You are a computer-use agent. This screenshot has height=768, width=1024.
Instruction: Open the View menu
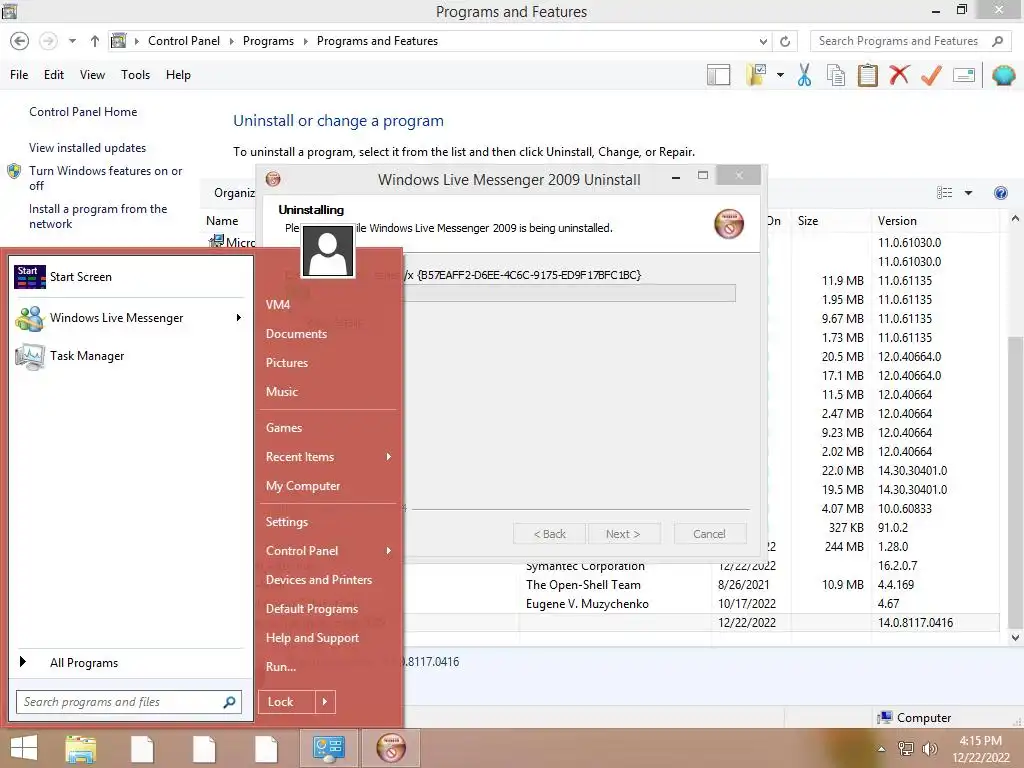click(92, 75)
